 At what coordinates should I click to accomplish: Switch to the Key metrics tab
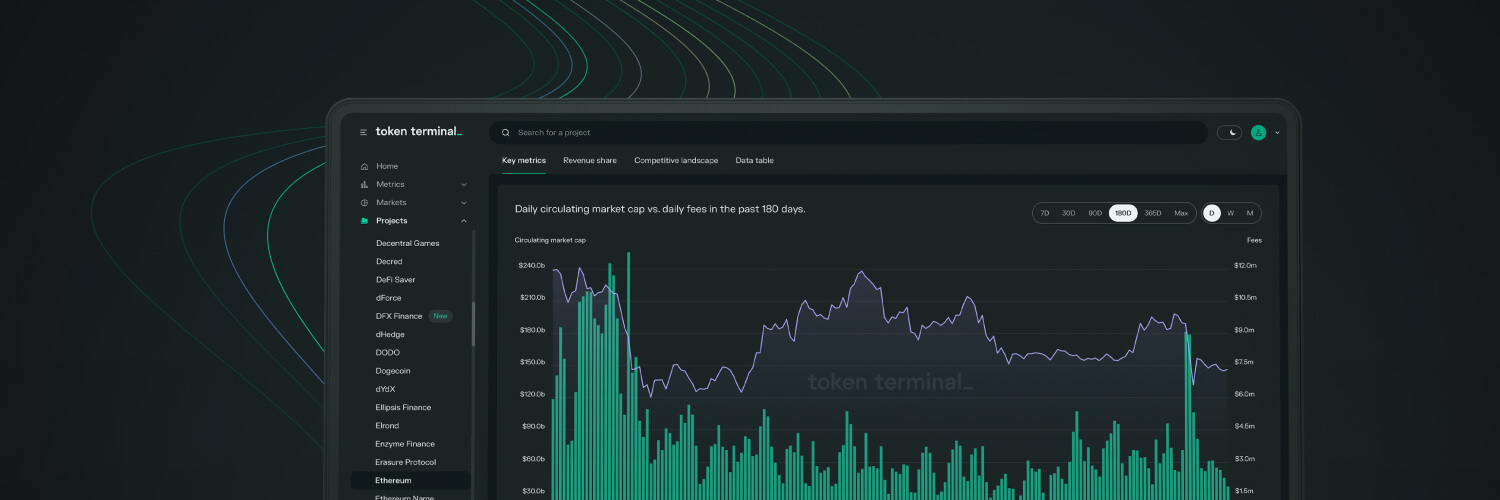tap(524, 160)
